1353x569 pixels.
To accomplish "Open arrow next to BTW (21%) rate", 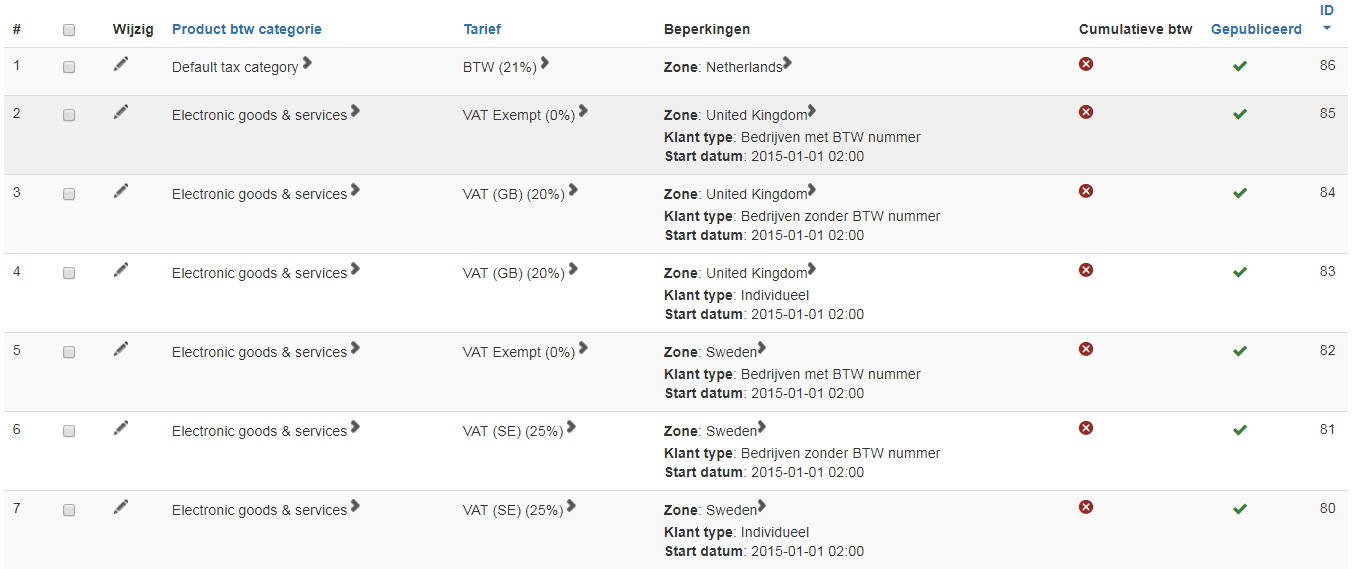I will click(545, 63).
